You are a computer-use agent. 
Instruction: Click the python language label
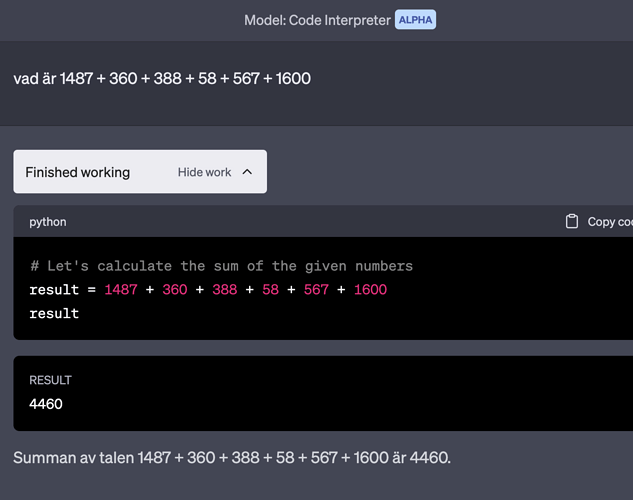[x=48, y=222]
